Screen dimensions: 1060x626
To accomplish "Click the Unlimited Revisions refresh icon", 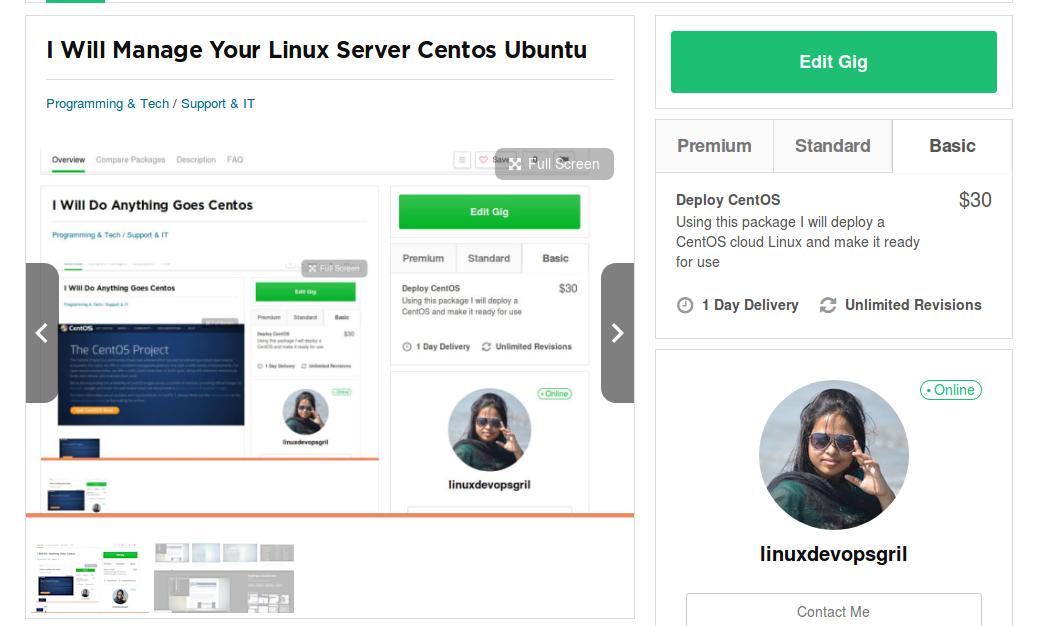I will click(x=827, y=305).
